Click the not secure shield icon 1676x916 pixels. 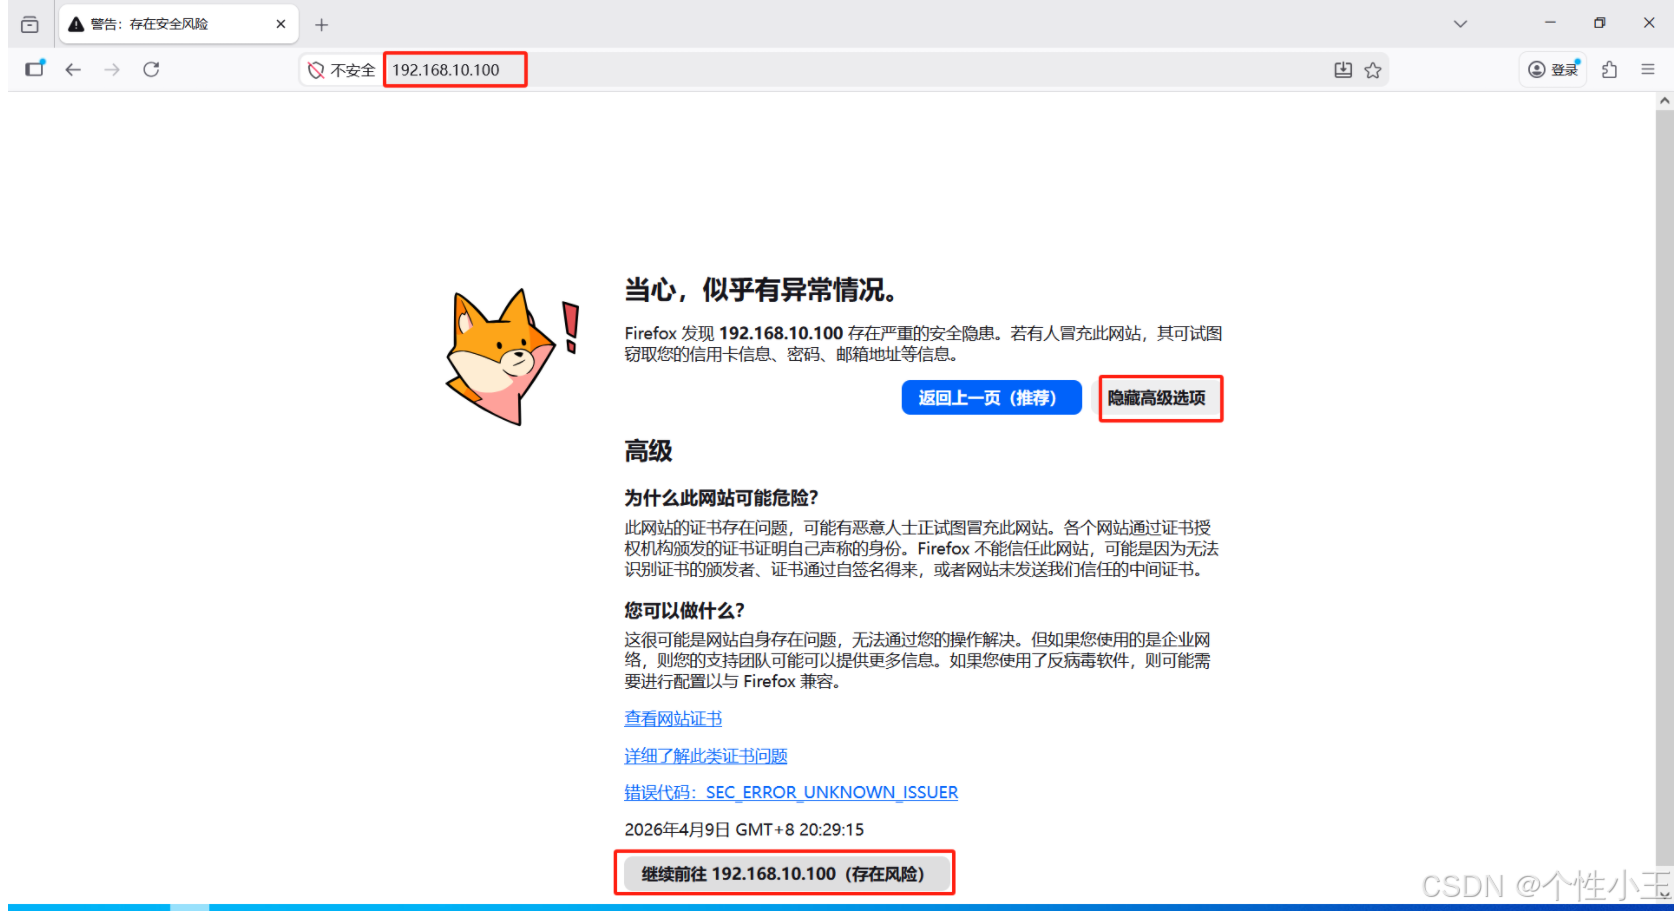point(316,70)
